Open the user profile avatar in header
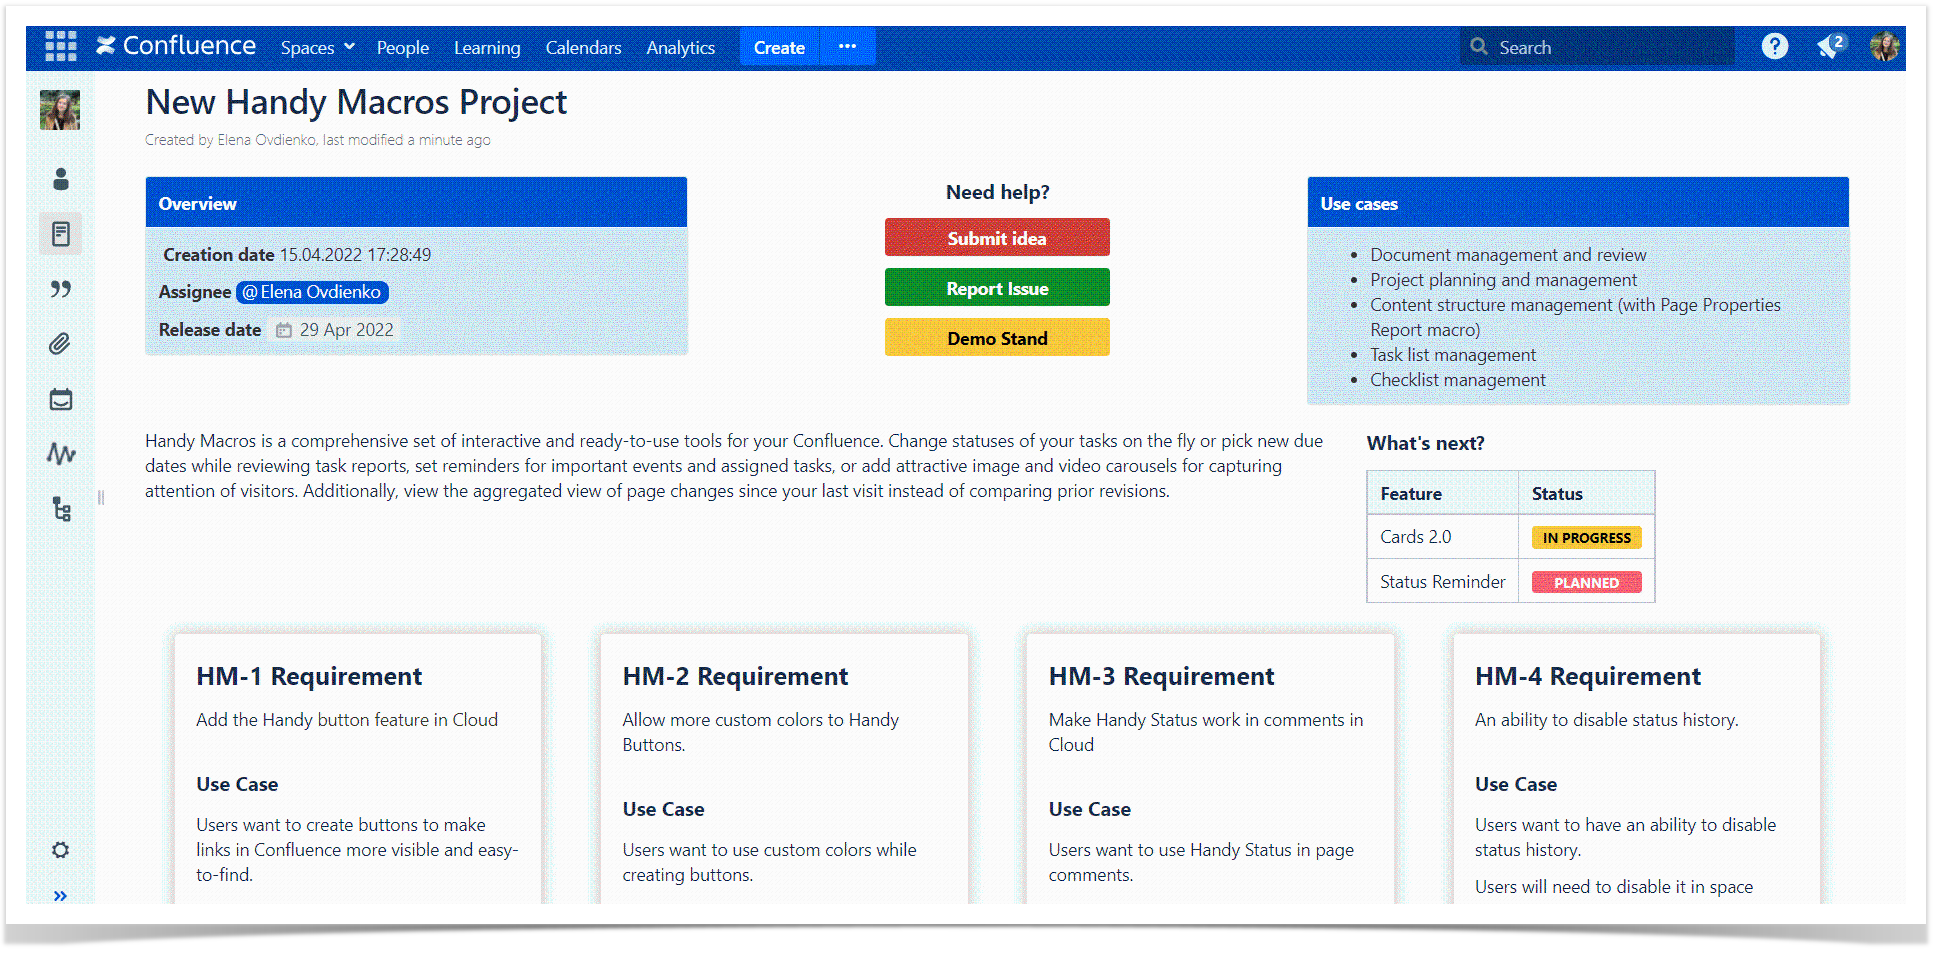The width and height of the screenshot is (1940, 953). pos(1885,46)
